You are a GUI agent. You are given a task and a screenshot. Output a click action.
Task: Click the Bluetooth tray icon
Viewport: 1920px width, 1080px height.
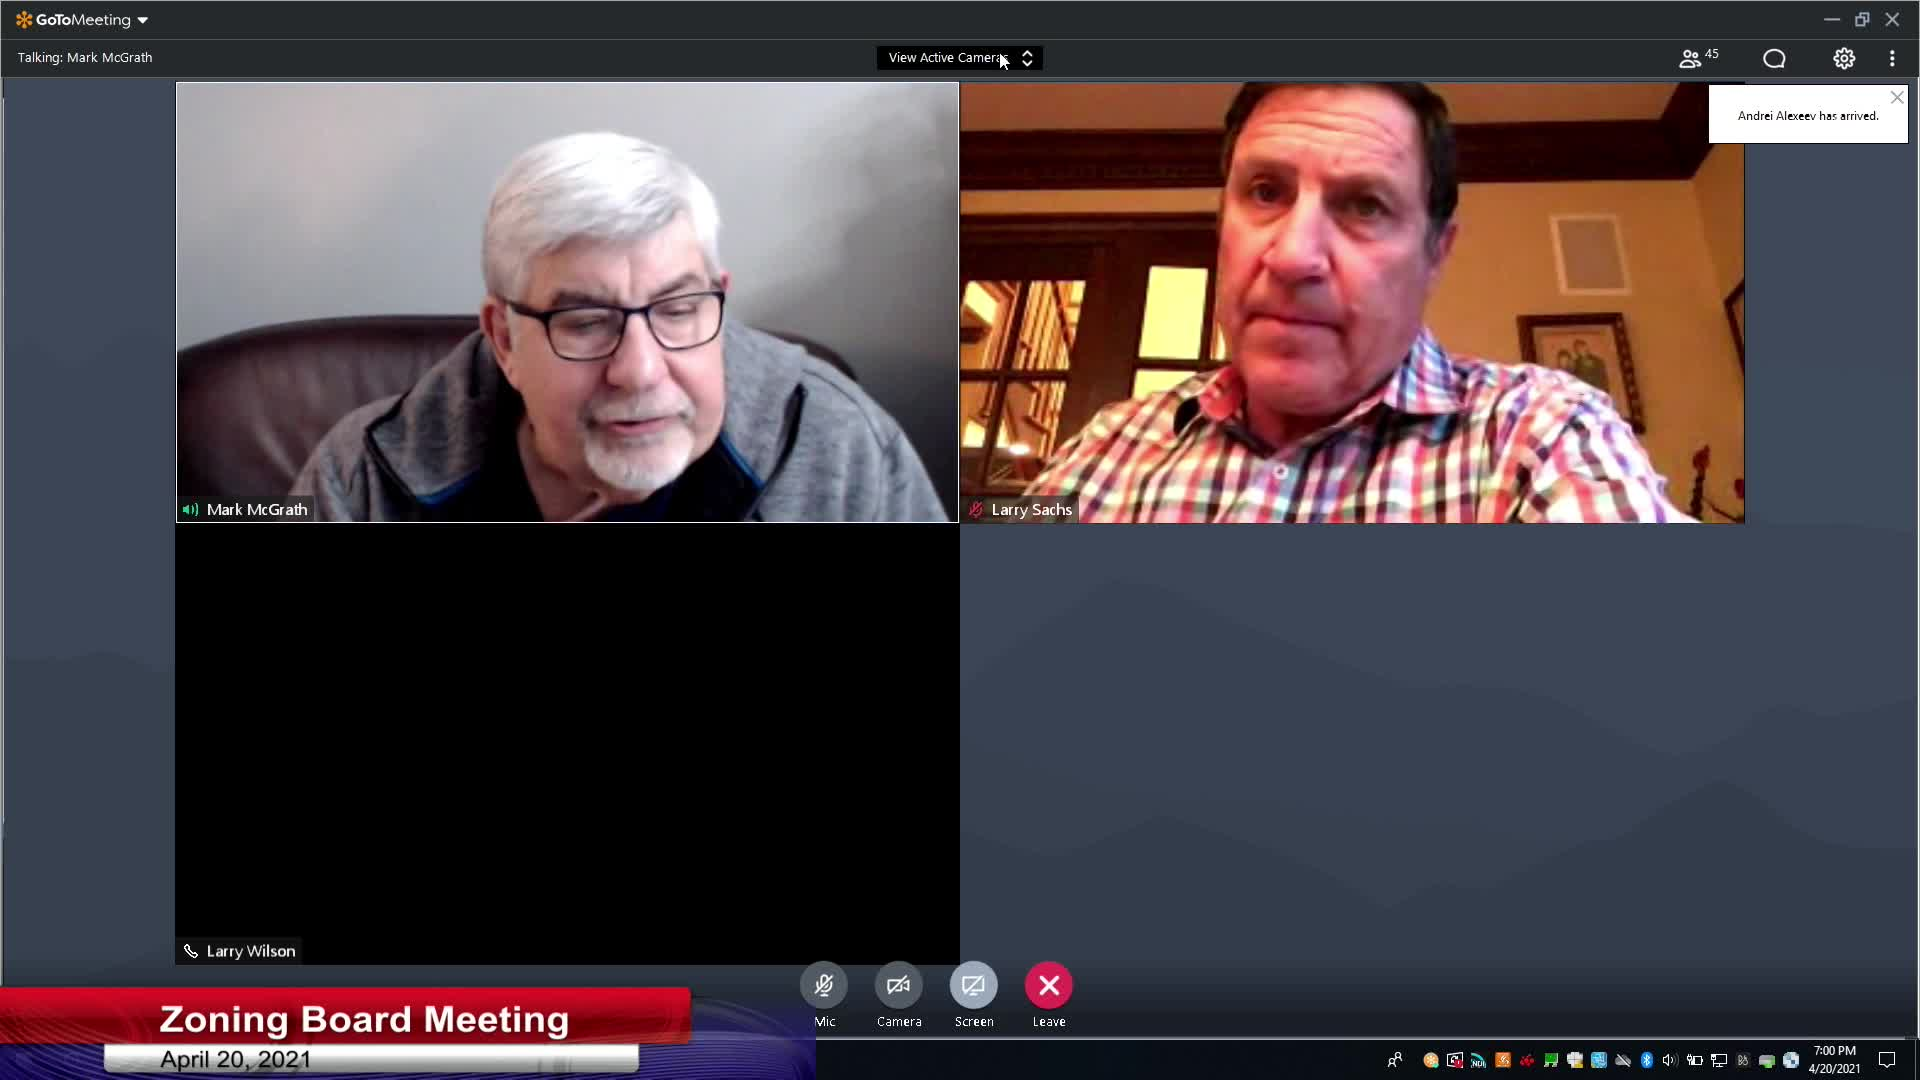point(1647,1060)
